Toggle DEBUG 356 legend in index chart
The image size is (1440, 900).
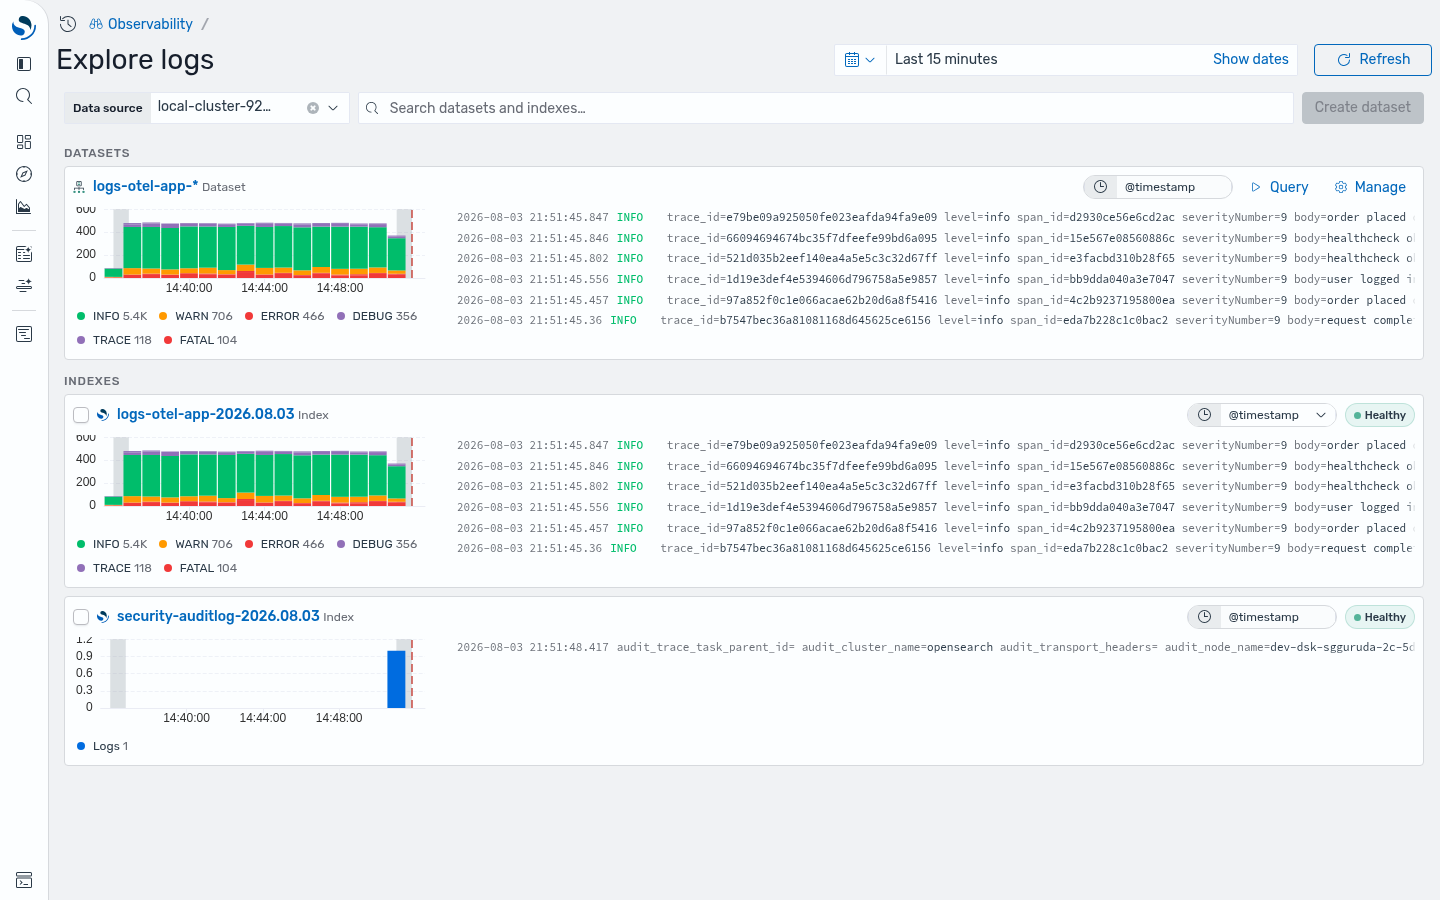click(x=376, y=544)
